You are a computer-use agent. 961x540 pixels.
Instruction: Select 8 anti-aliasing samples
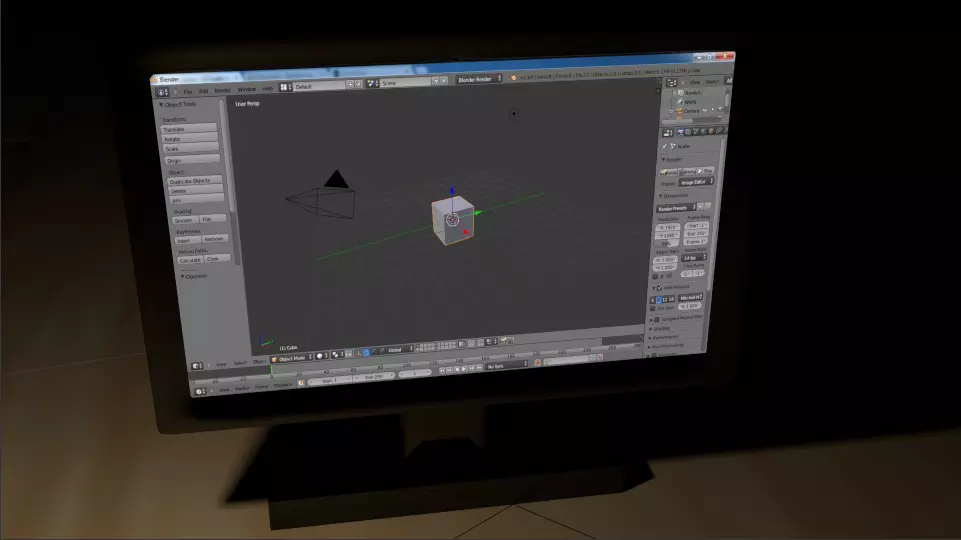tap(658, 299)
